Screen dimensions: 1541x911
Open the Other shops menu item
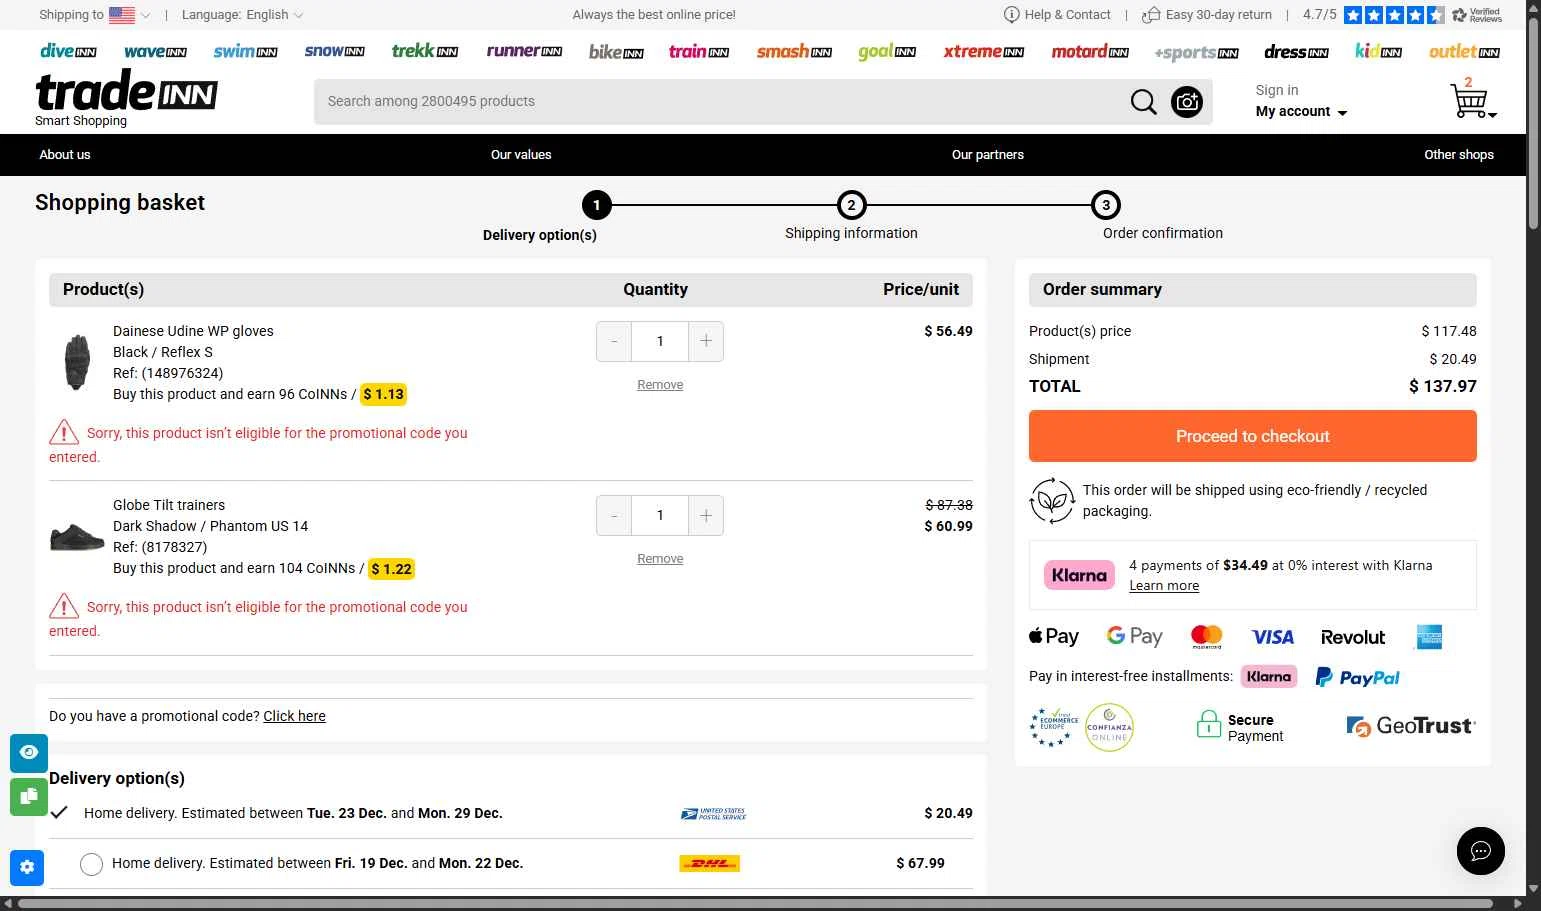coord(1459,154)
